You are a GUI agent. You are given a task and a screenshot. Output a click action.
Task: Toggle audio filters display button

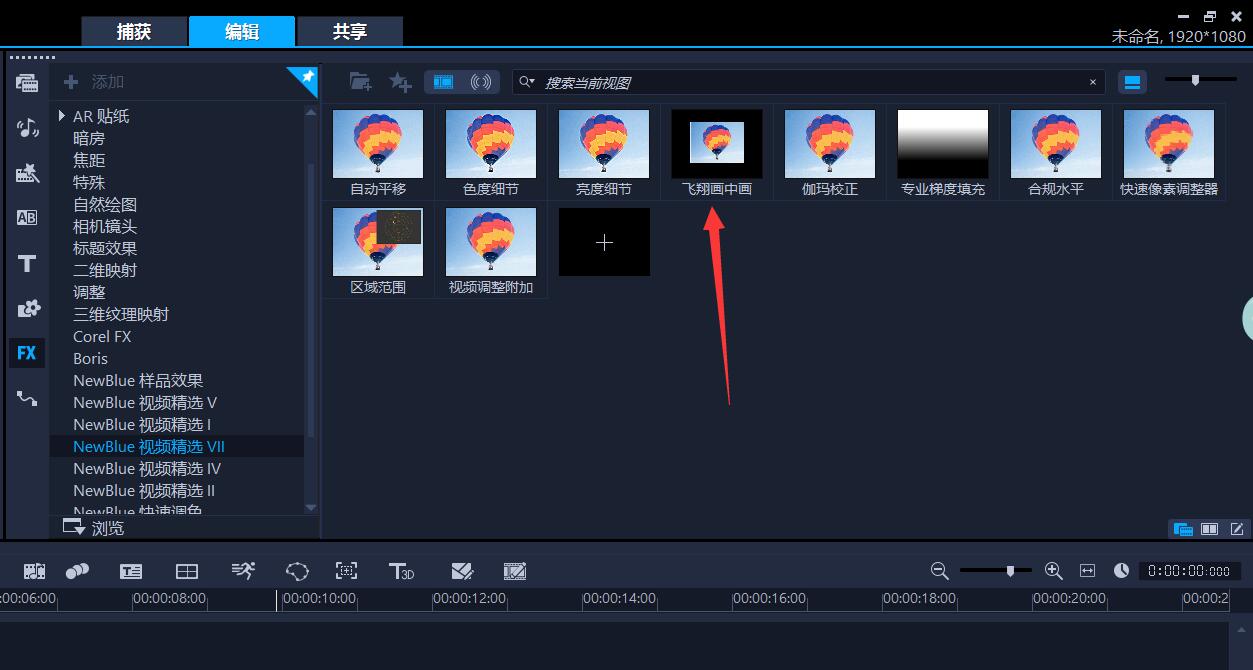481,82
